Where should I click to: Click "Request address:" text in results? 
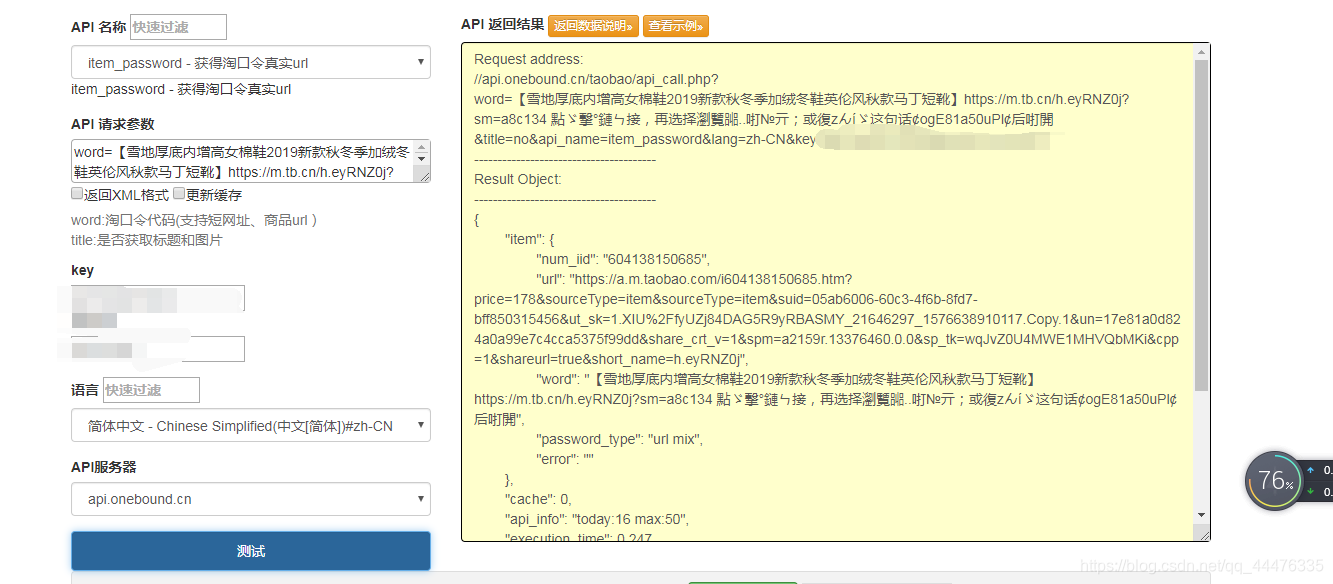pos(529,59)
